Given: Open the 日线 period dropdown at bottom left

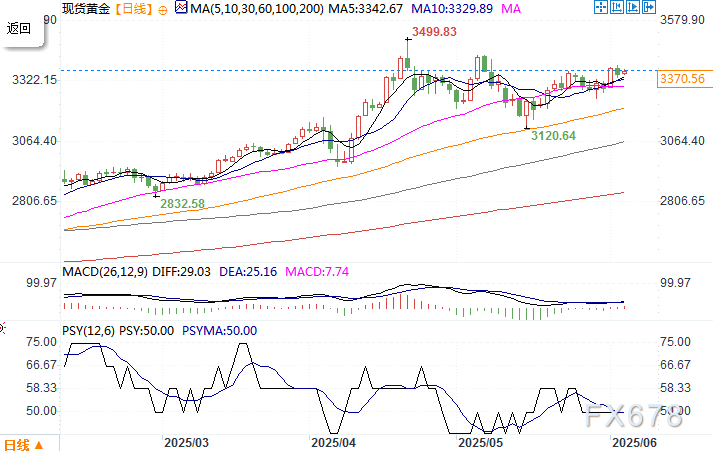Looking at the screenshot, I should tap(22, 442).
